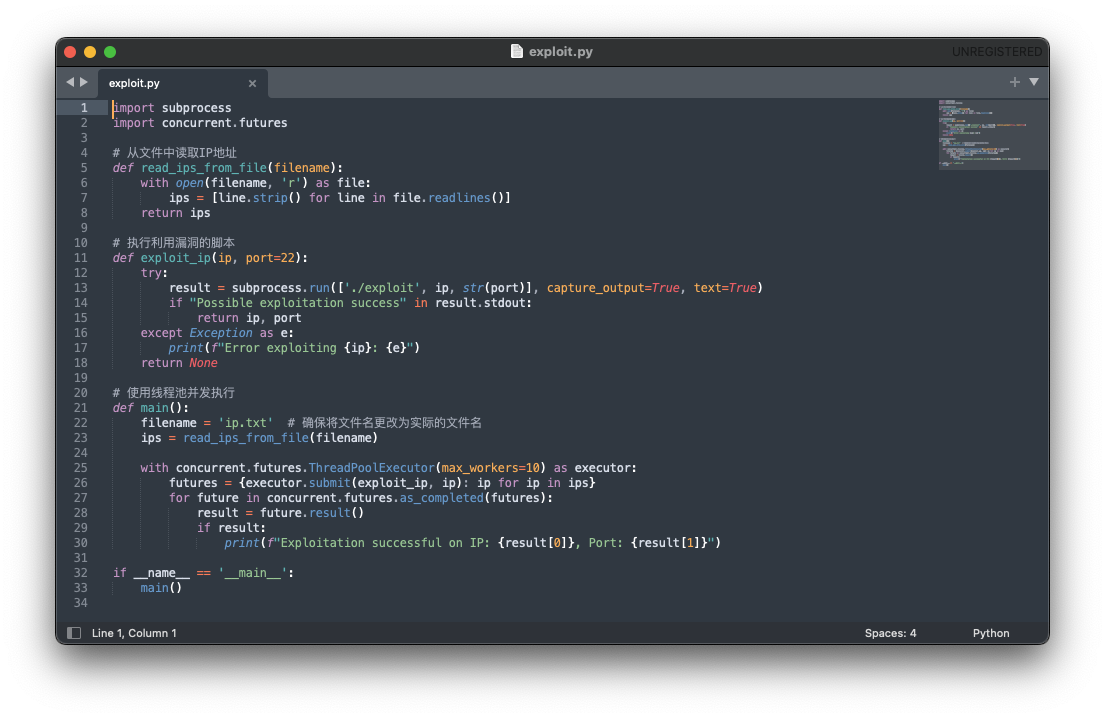1105x718 pixels.
Task: Click 'concurrent.futures' on line 2
Action: click(x=225, y=123)
